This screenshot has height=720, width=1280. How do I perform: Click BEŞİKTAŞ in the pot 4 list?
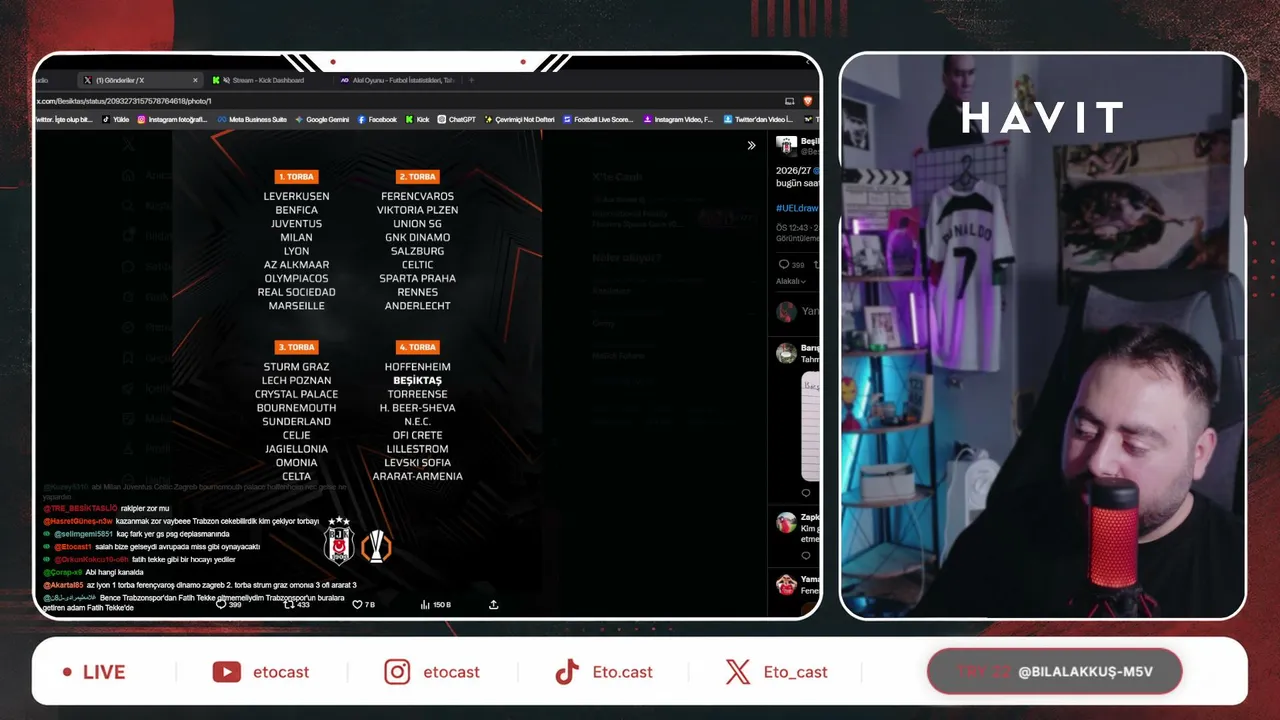(x=417, y=381)
